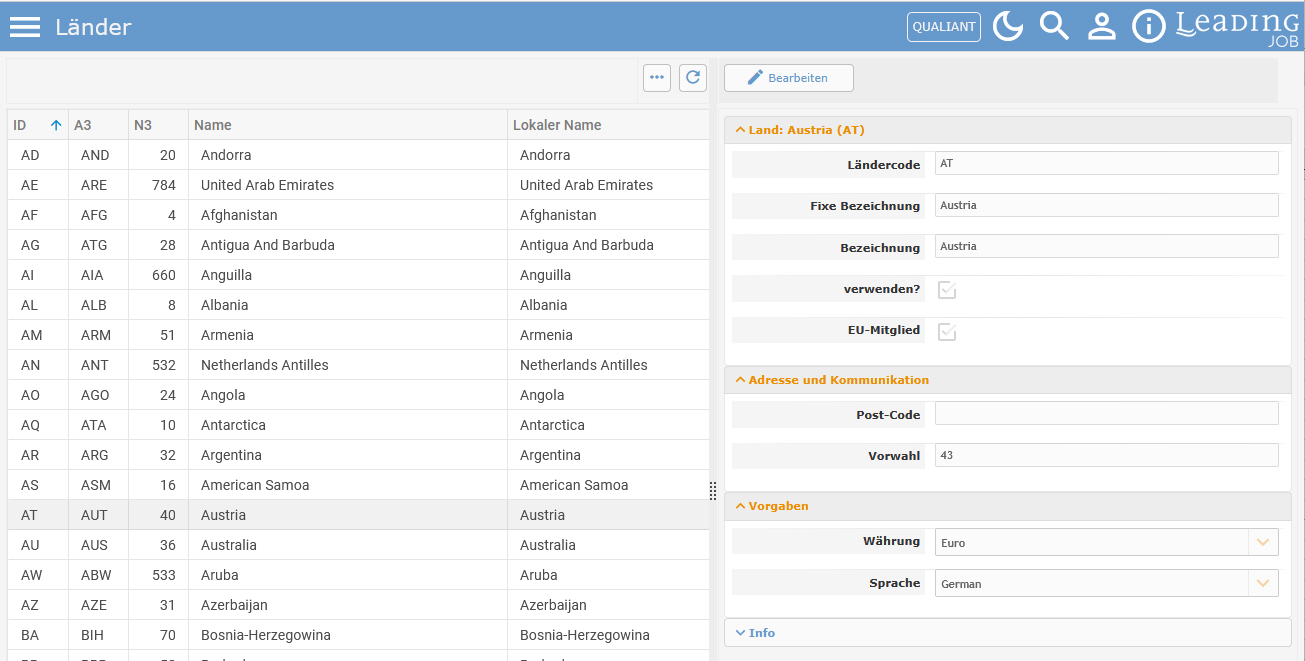1305x661 pixels.
Task: Collapse the Vorgaben section
Action: point(1007,506)
